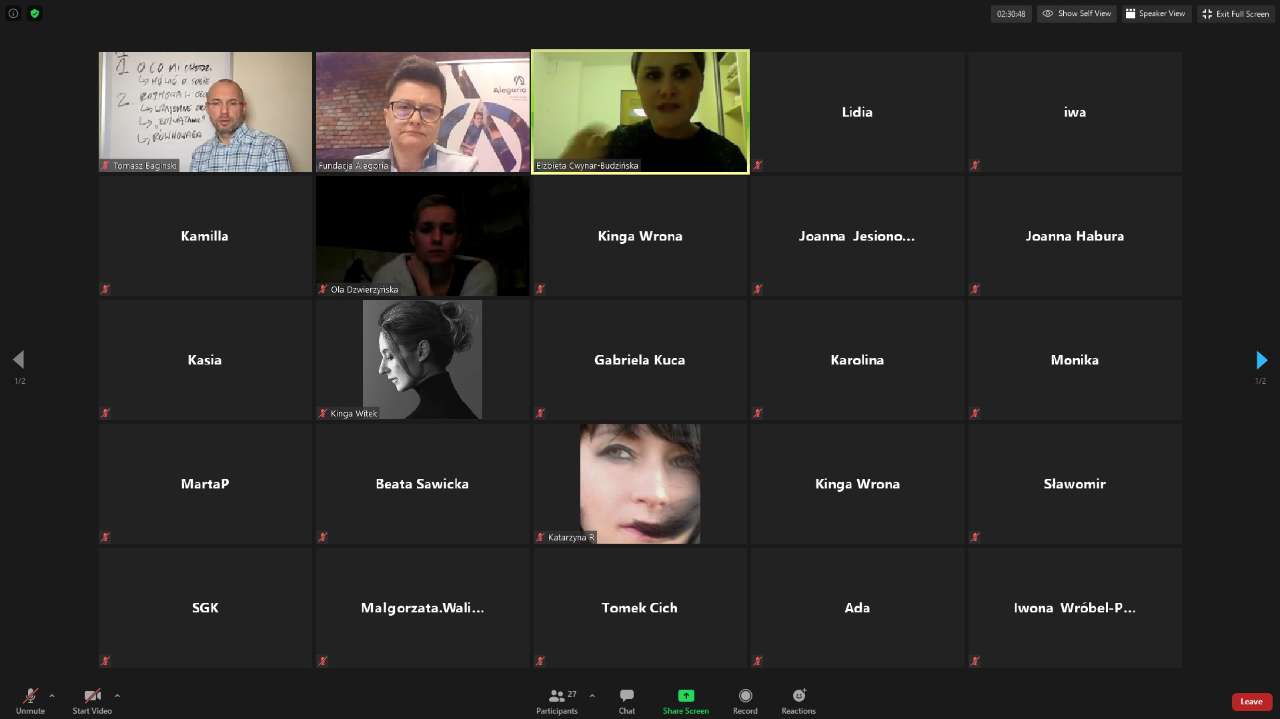Click the green encryption shield icon
1280x719 pixels.
[x=35, y=14]
